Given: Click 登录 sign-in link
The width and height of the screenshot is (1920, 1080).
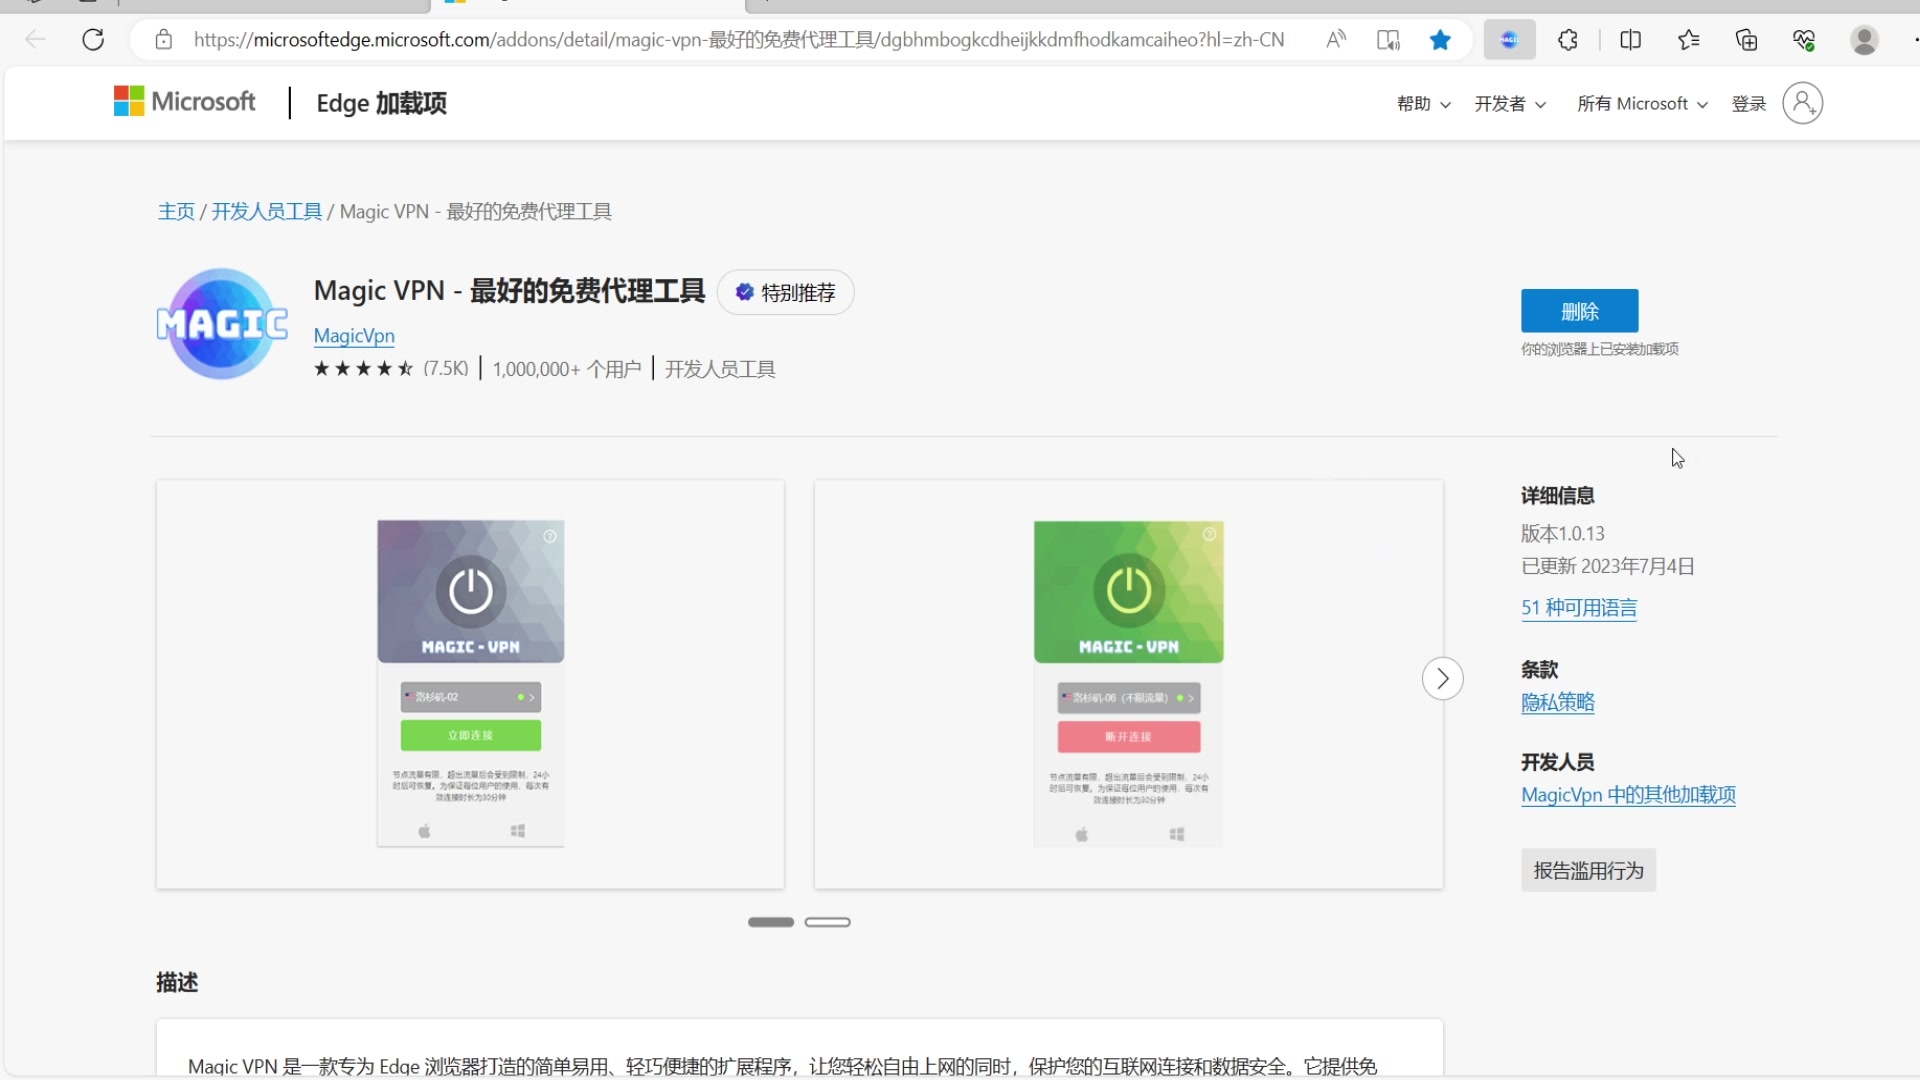Looking at the screenshot, I should tap(1749, 104).
